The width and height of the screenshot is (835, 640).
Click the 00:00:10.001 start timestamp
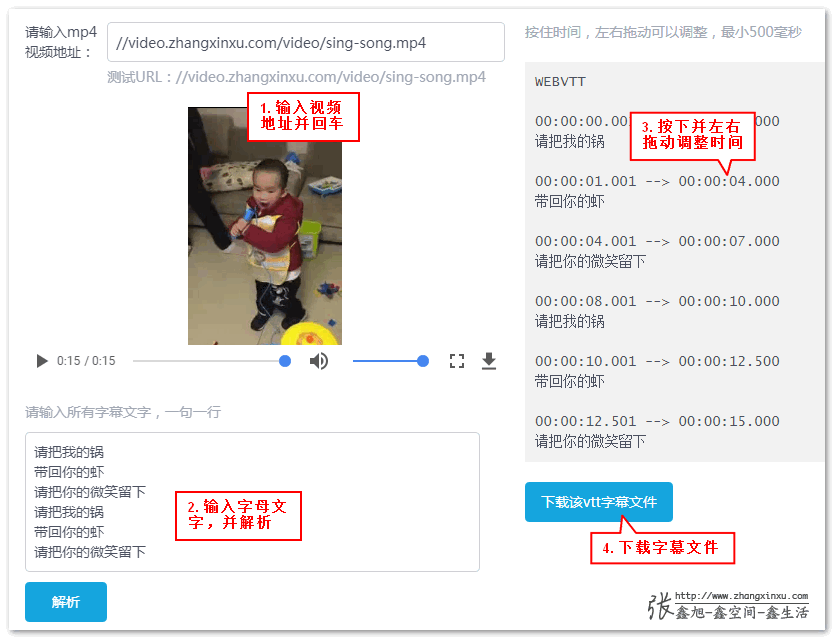pyautogui.click(x=585, y=362)
